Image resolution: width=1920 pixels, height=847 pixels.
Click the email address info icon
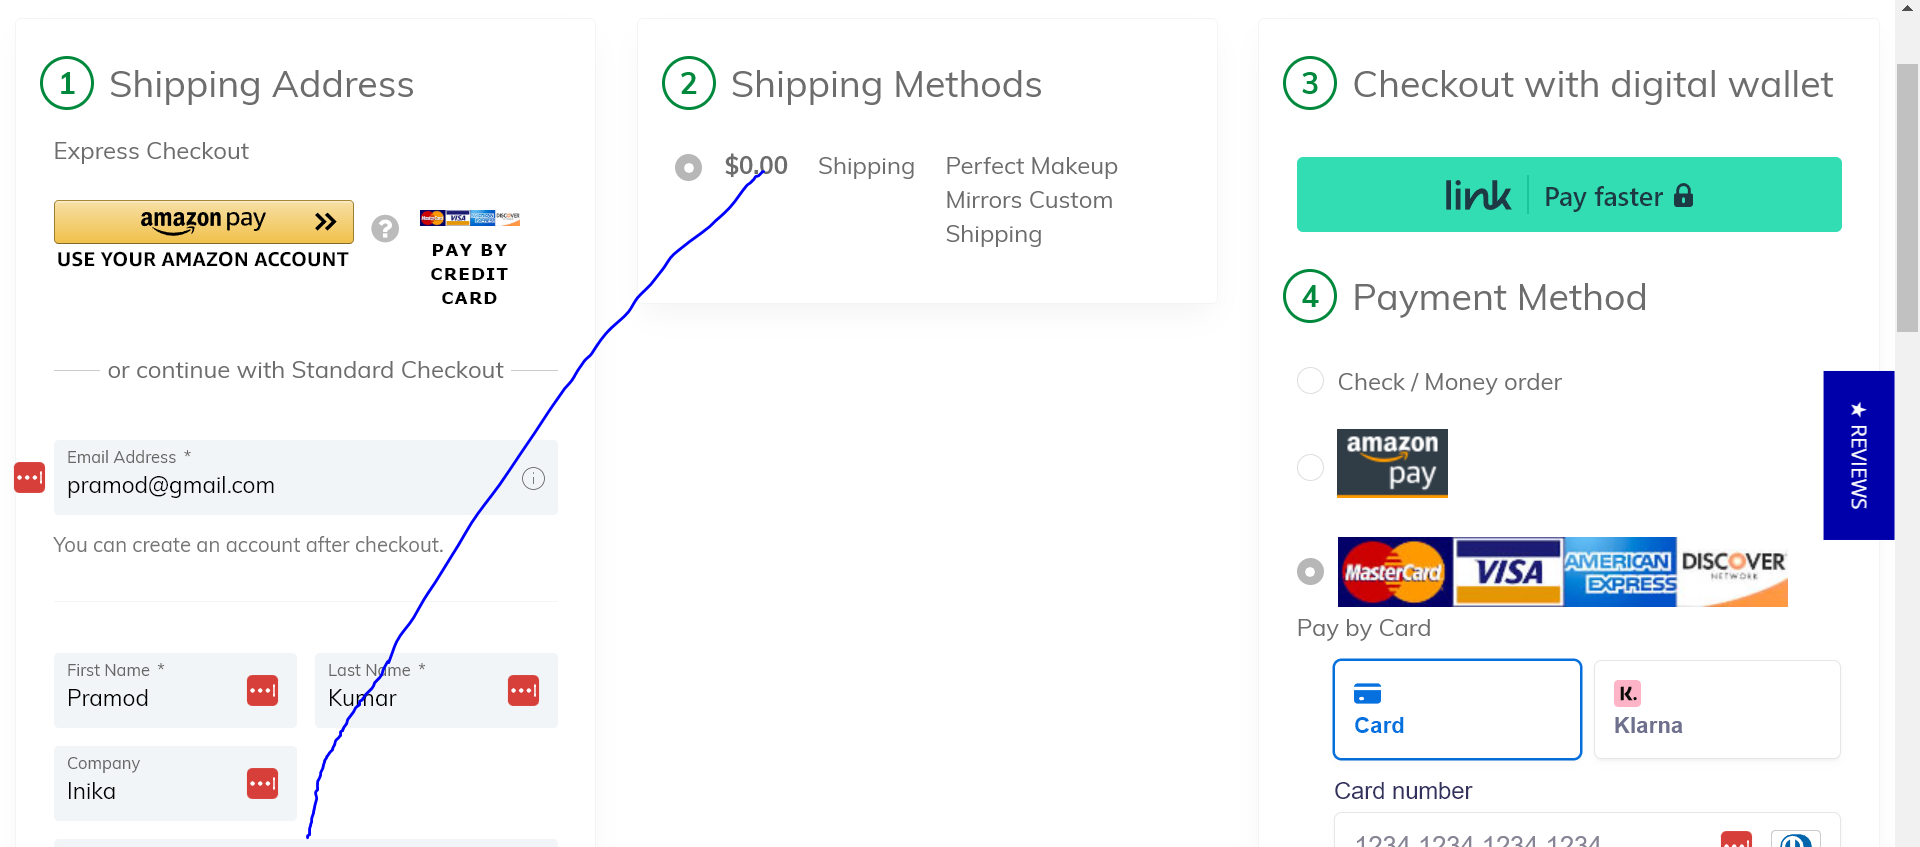534,479
